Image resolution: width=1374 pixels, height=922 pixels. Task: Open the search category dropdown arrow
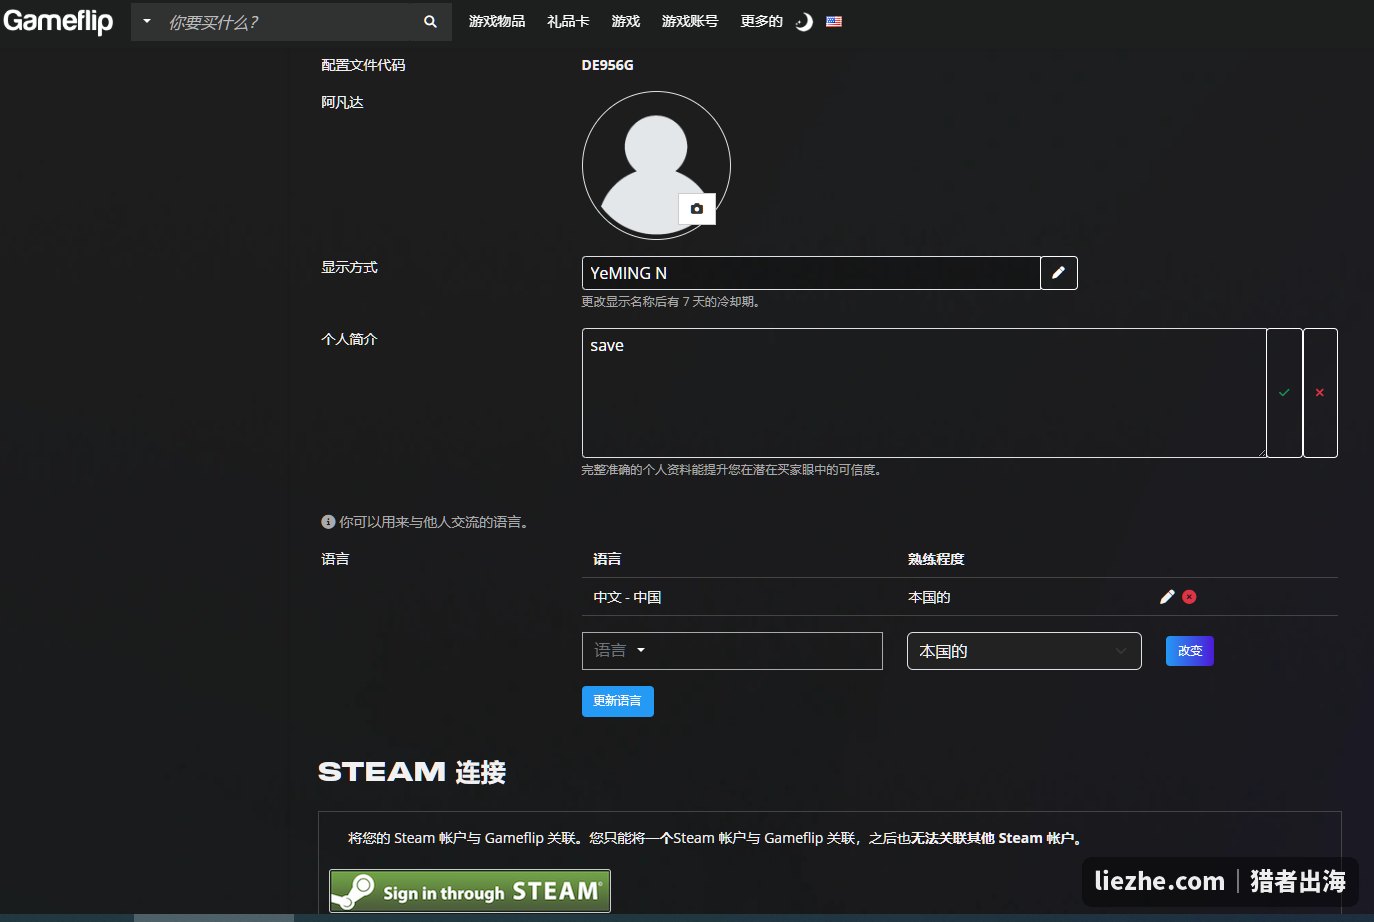pos(147,21)
